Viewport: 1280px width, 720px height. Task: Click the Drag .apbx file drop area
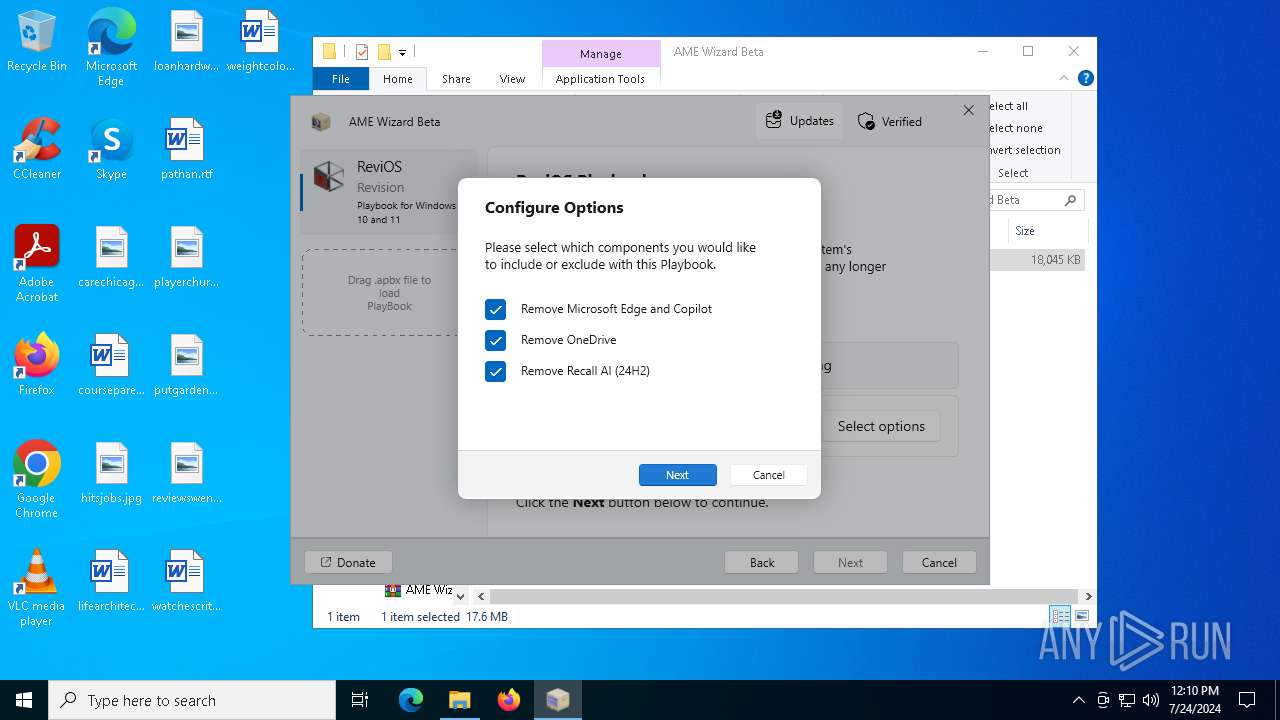pos(389,293)
